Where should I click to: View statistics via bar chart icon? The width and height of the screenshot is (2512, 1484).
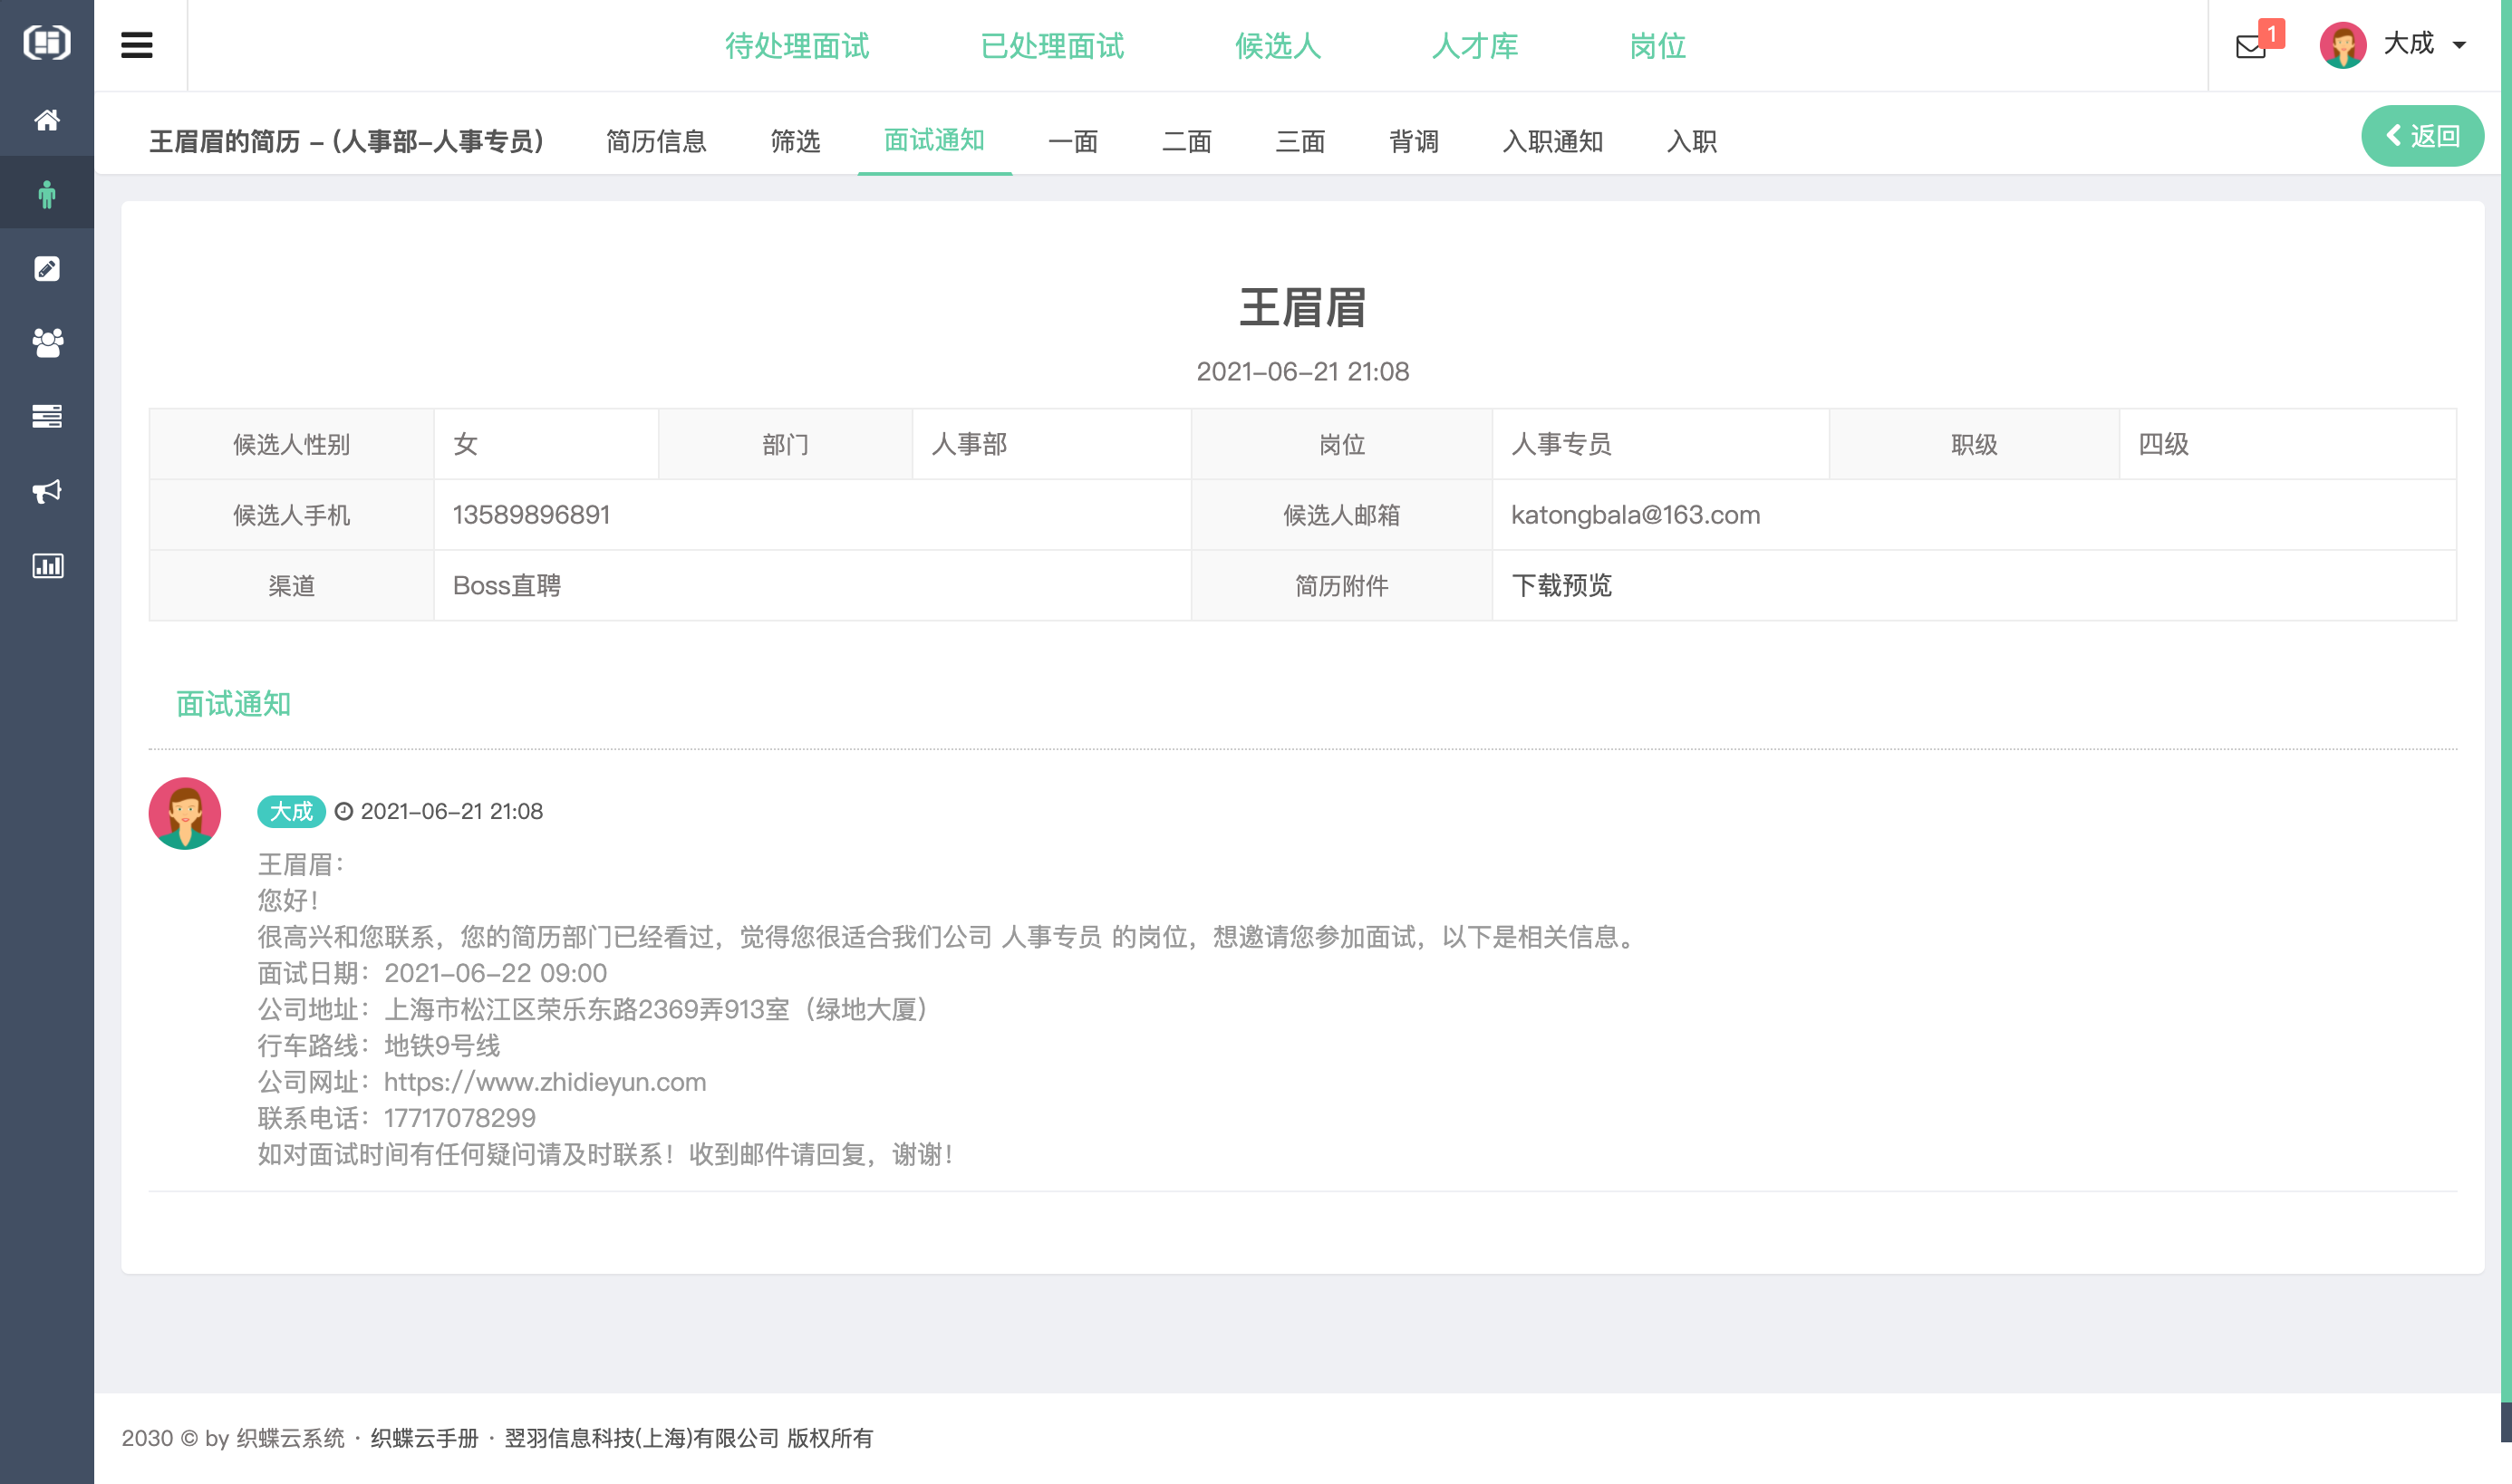tap(47, 566)
